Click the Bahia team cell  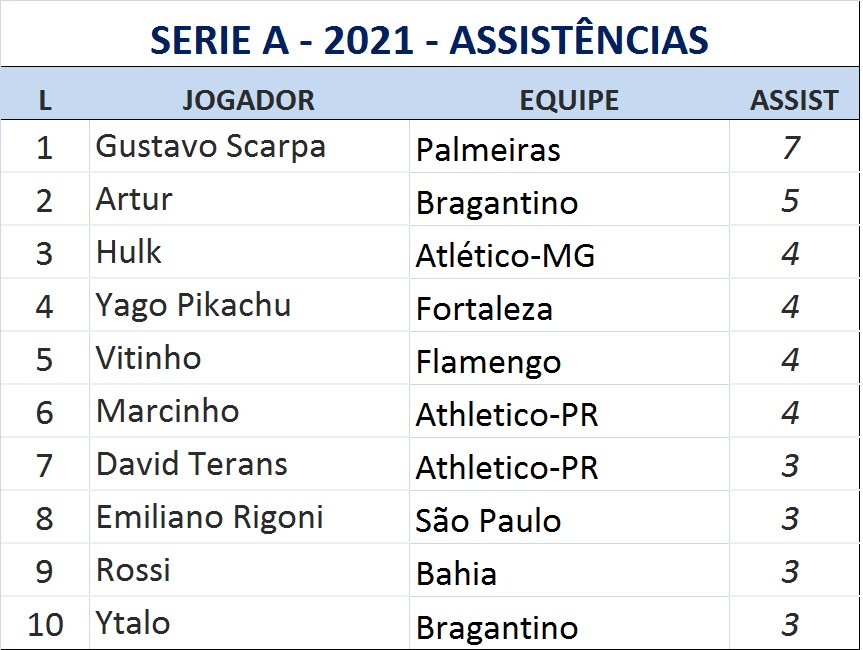456,574
